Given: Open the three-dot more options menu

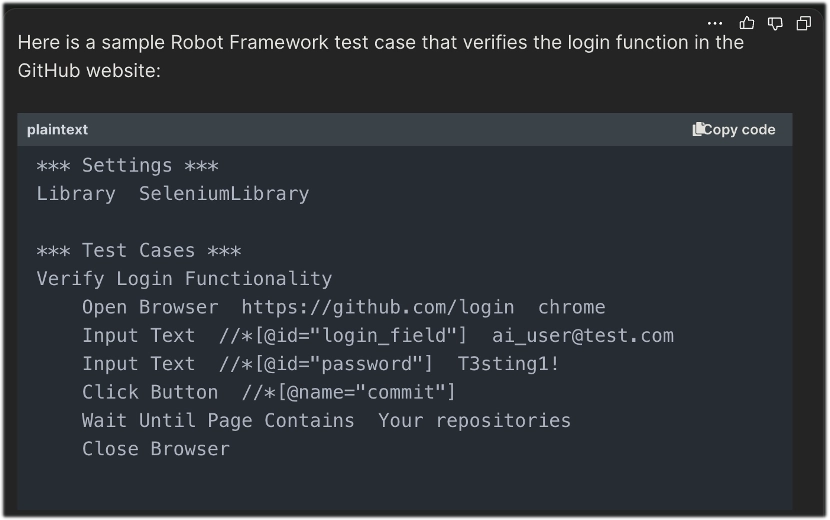Looking at the screenshot, I should pos(715,23).
